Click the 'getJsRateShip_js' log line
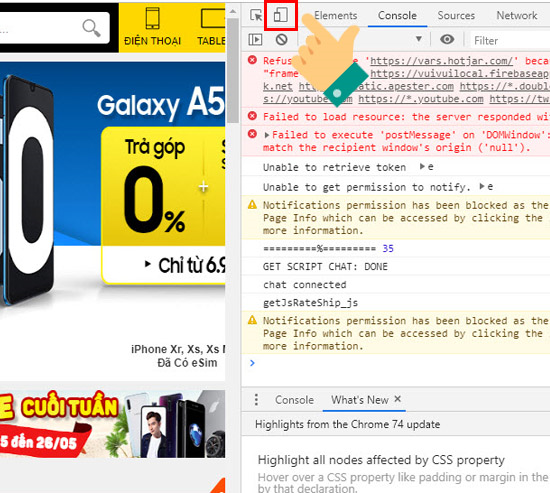Screen dimensions: 550x493 point(310,303)
